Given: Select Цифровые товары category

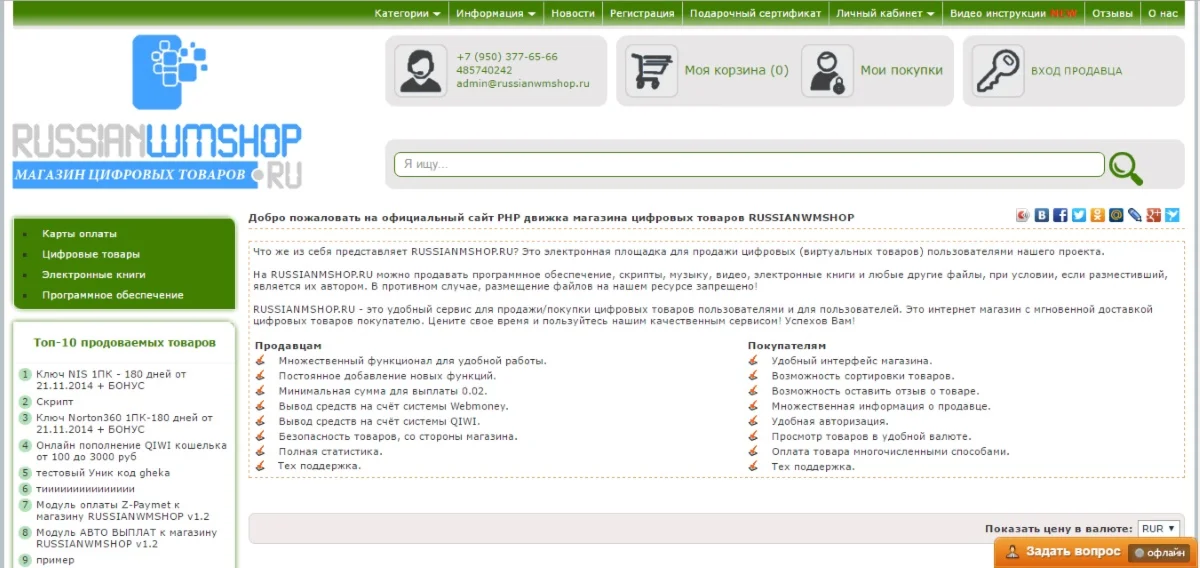Looking at the screenshot, I should tap(91, 254).
